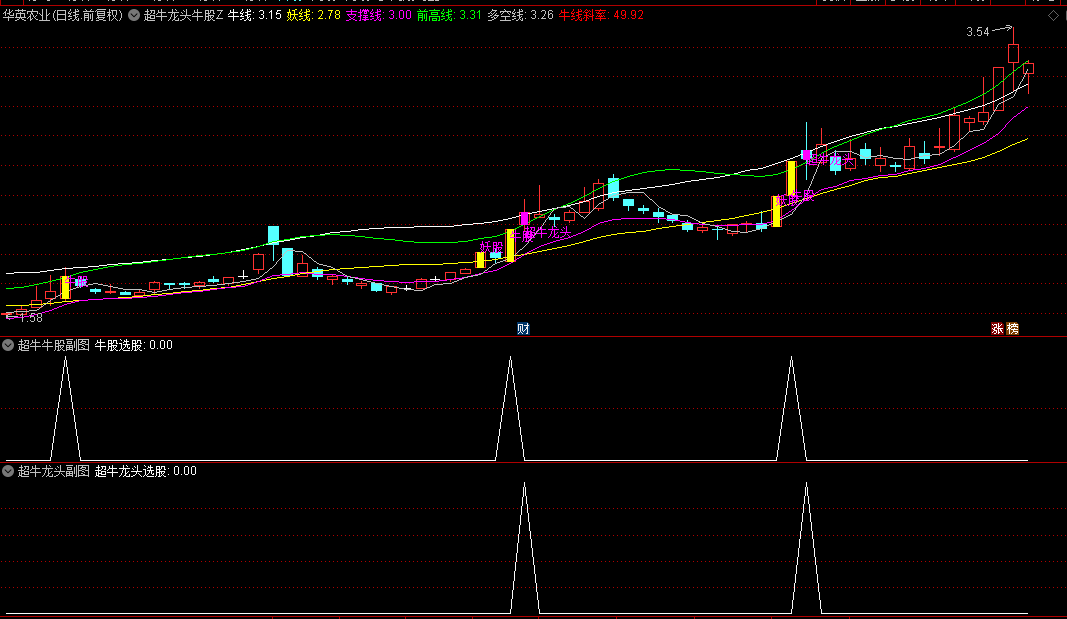Select the yellow 妖线 legend label
1067x619 pixels.
point(299,15)
